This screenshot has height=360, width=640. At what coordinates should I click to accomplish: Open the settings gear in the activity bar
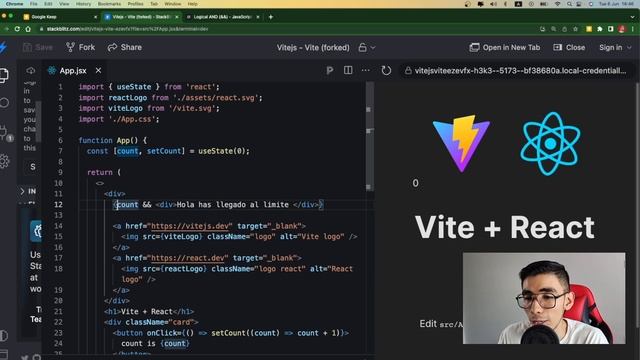coord(4,161)
